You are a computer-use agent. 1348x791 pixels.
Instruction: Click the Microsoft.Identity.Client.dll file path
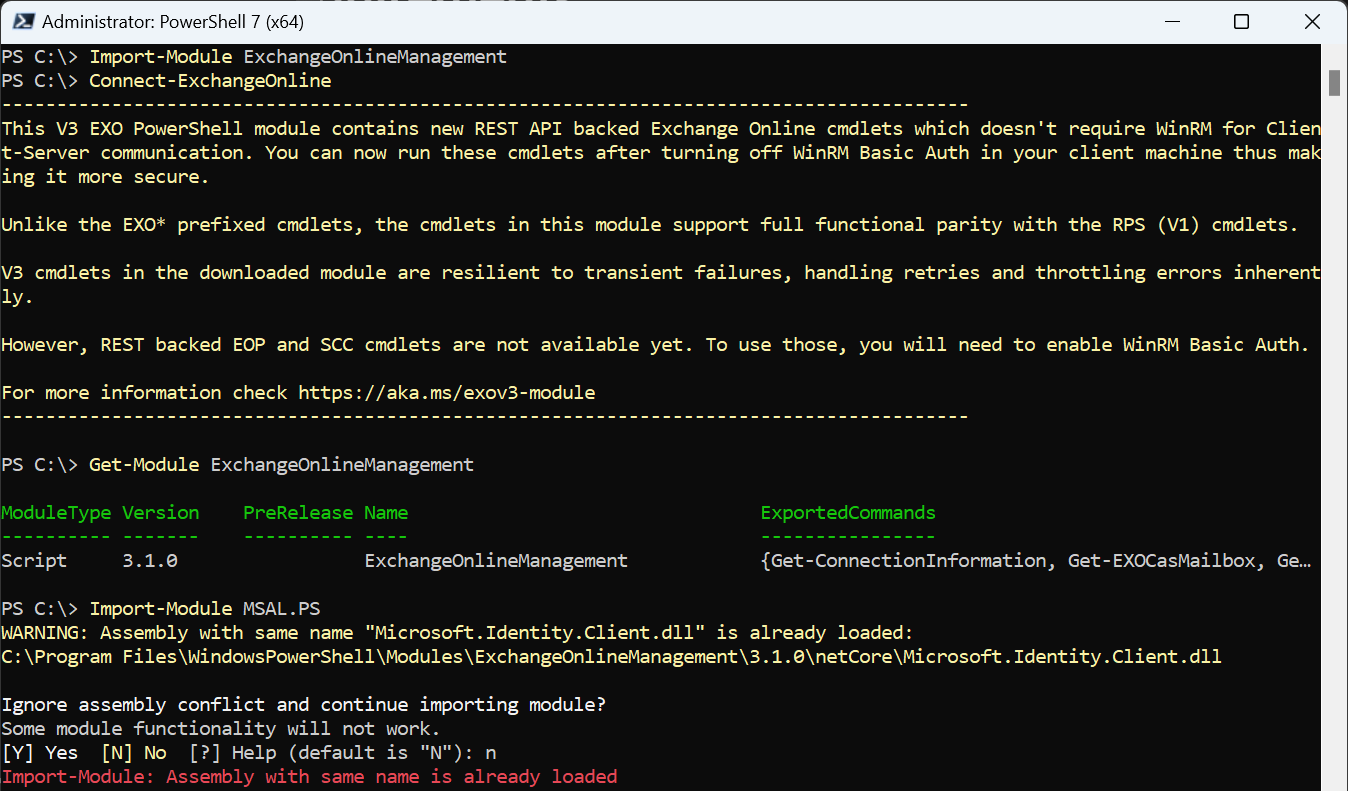(x=611, y=656)
